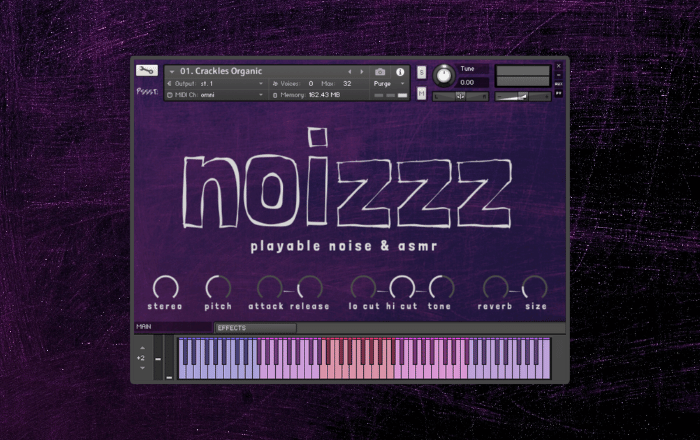
Task: Open instrument name dropdown arrow
Action: (x=172, y=72)
